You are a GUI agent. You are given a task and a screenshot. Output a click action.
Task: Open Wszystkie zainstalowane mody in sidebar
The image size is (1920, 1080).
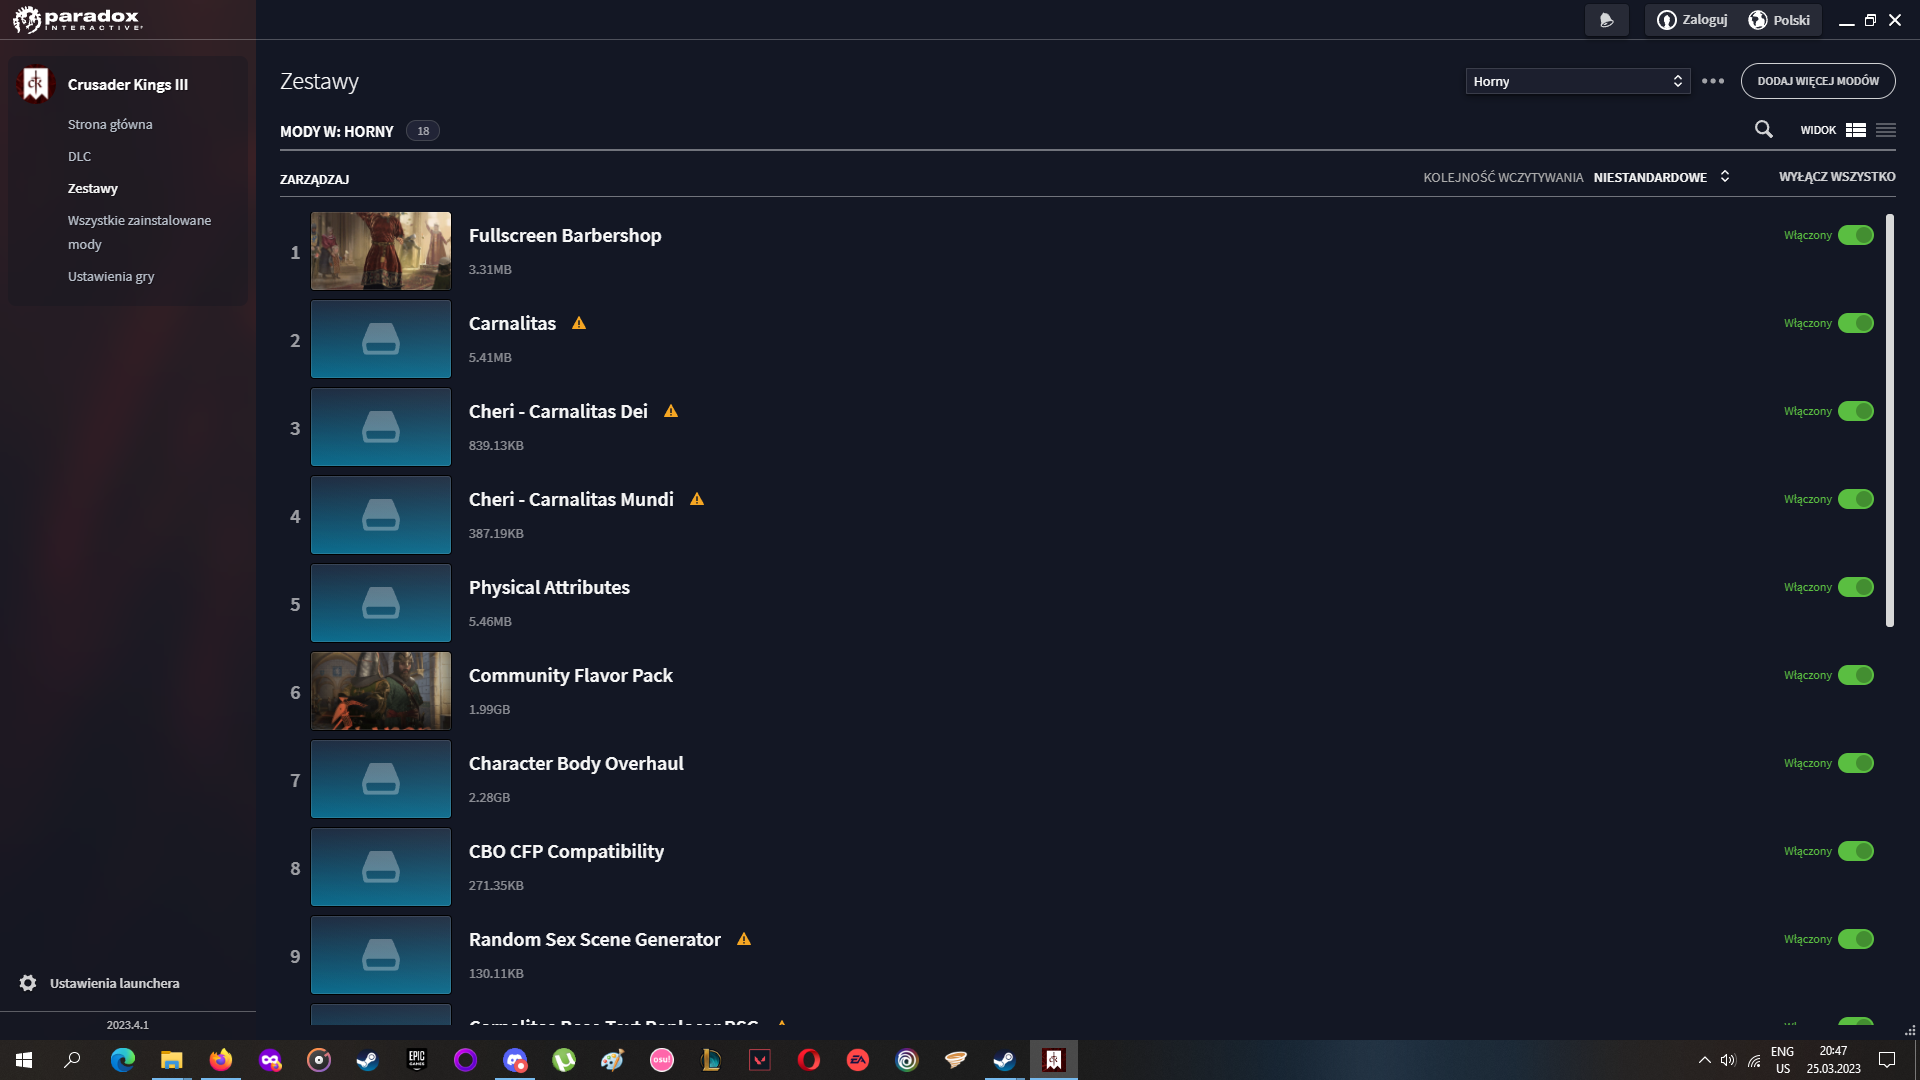coord(140,232)
